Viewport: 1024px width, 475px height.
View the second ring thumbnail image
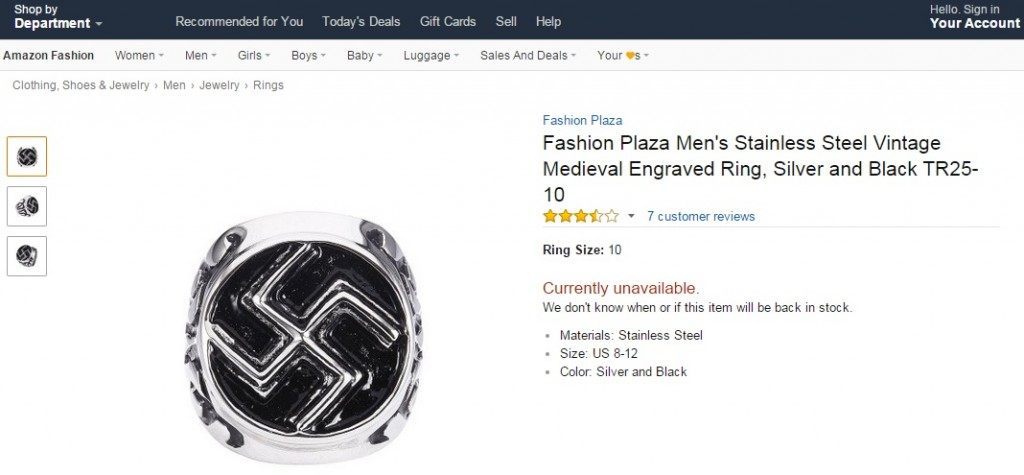pos(27,206)
